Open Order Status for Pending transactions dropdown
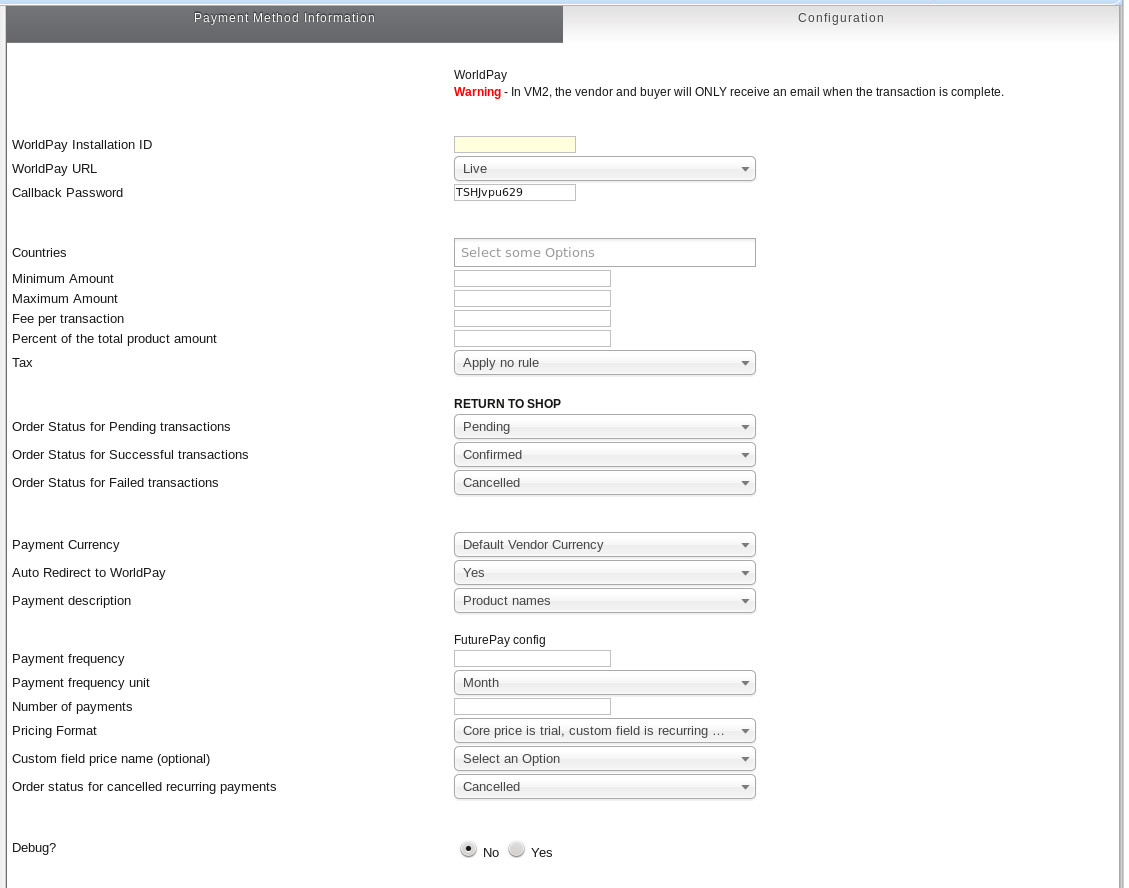The height and width of the screenshot is (888, 1129). tap(605, 427)
